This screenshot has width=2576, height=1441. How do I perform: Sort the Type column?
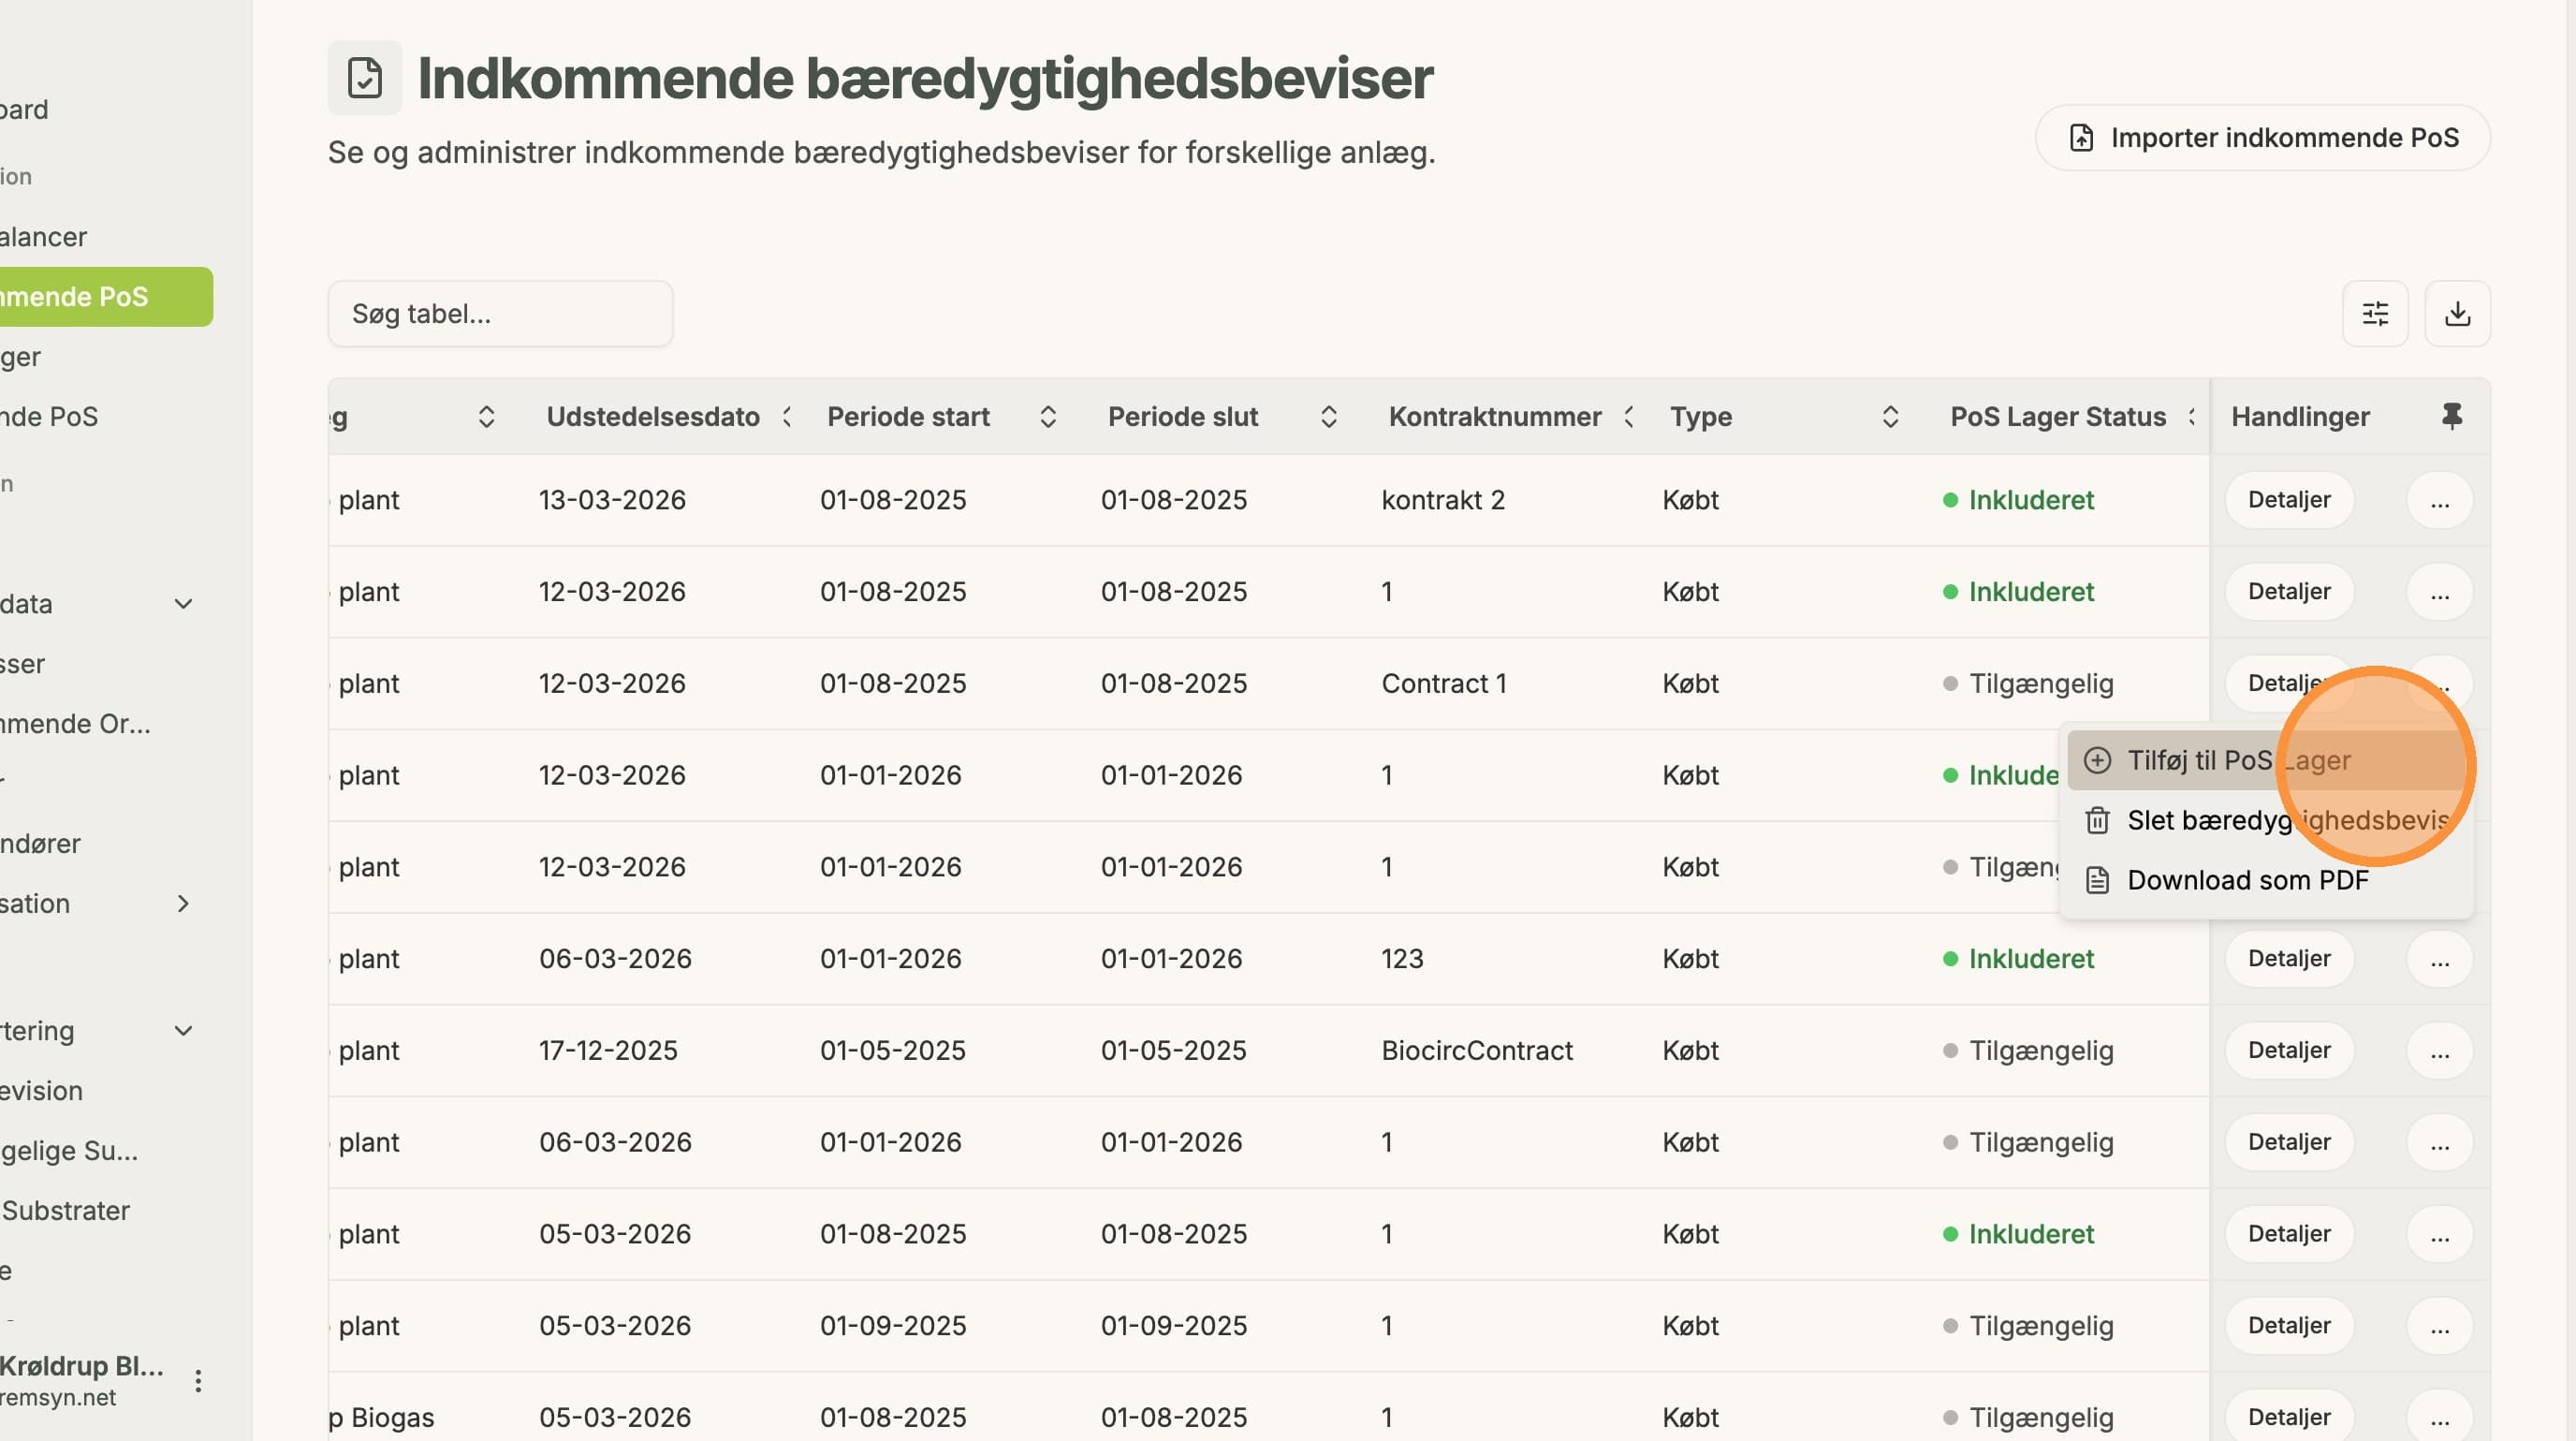coord(1890,417)
